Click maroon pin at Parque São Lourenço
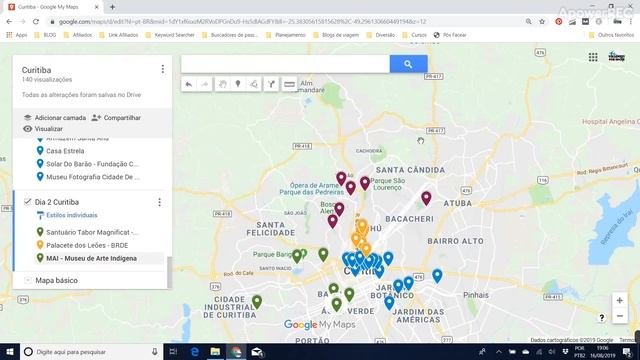 [x=365, y=183]
